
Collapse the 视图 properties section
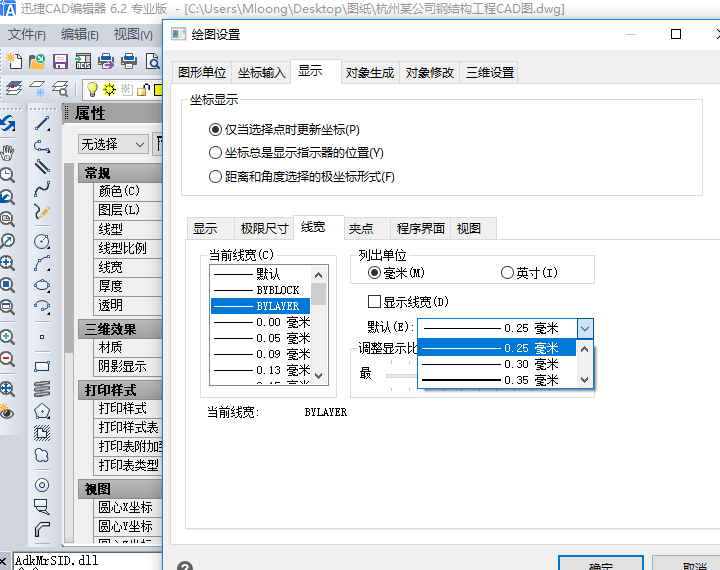(120, 489)
